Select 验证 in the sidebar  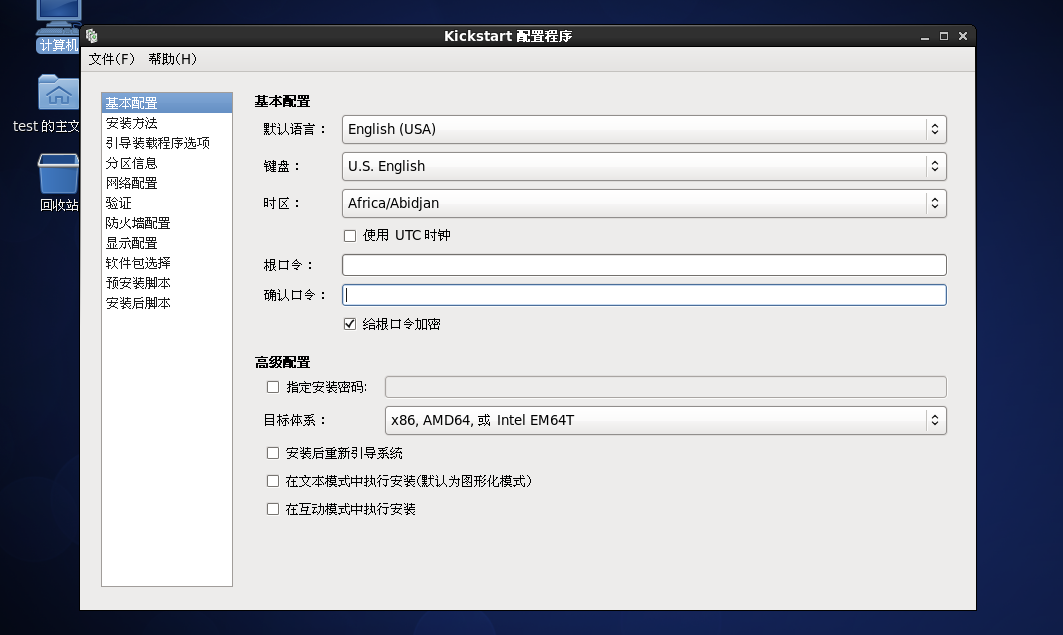[167, 203]
